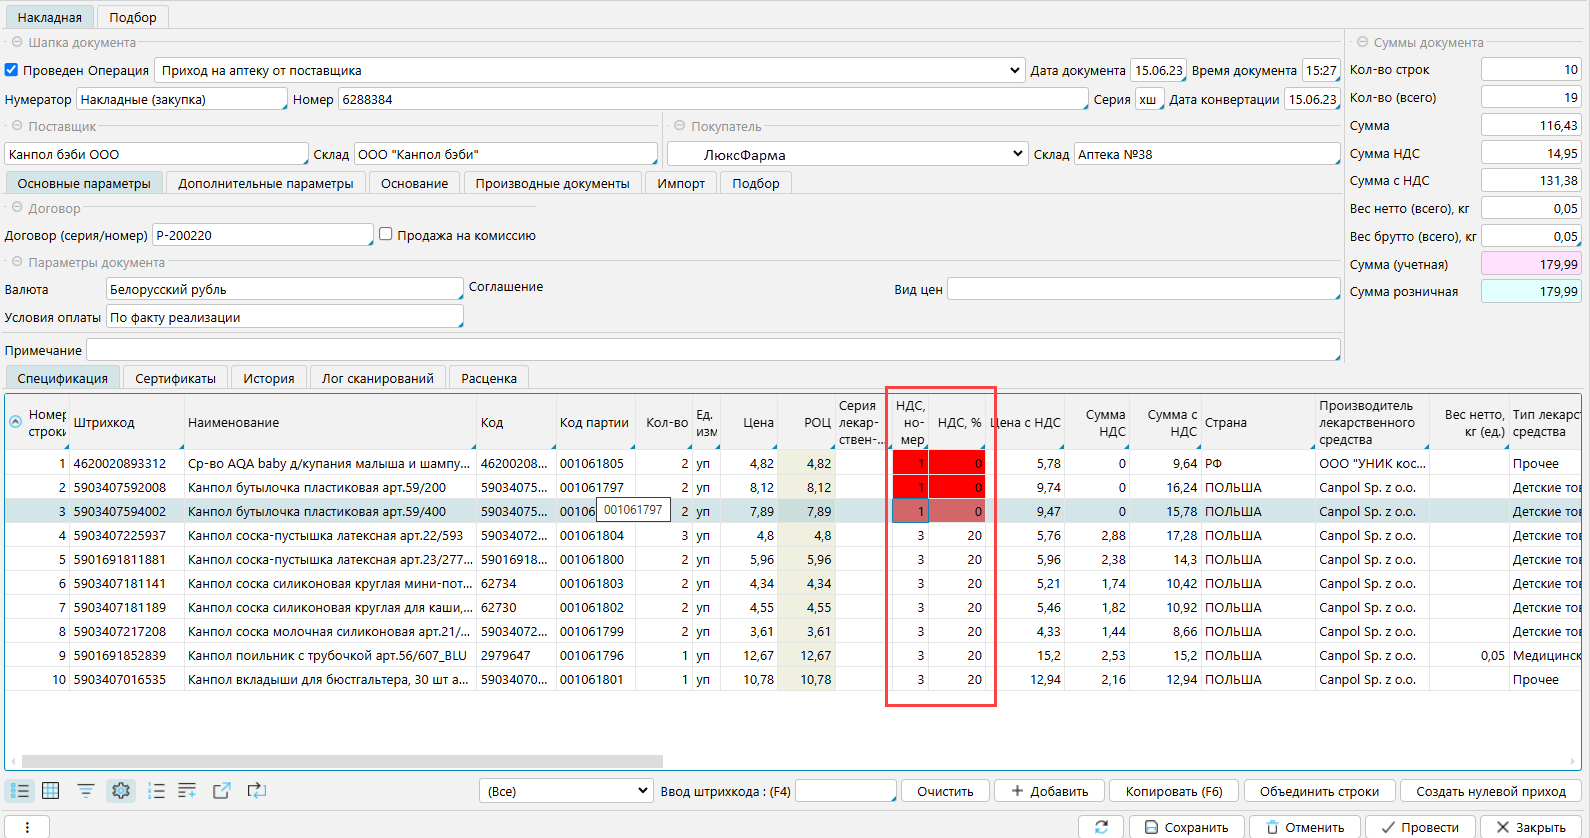The image size is (1590, 838).
Task: Open the three-dots menu at bottom left
Action: 27,827
